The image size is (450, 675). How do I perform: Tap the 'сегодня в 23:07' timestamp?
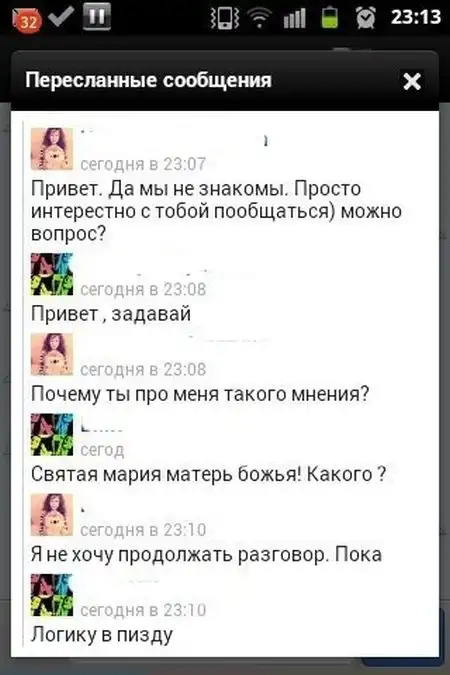pos(143,164)
